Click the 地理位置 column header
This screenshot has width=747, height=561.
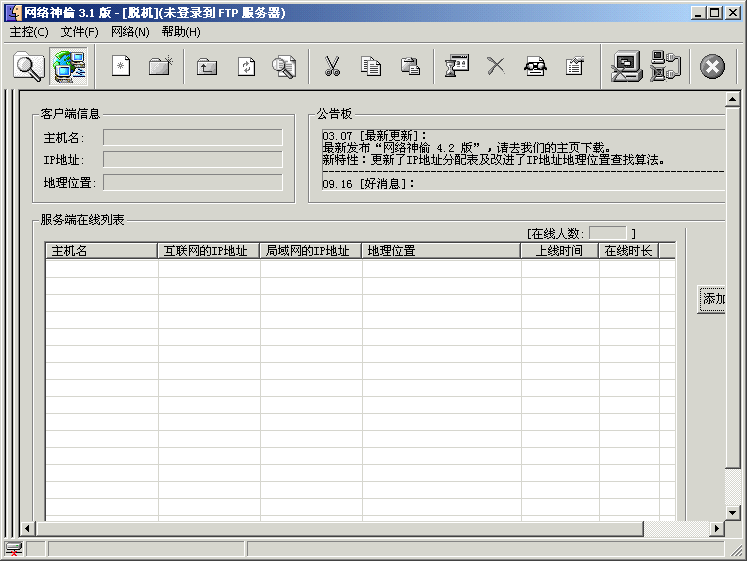pyautogui.click(x=441, y=251)
